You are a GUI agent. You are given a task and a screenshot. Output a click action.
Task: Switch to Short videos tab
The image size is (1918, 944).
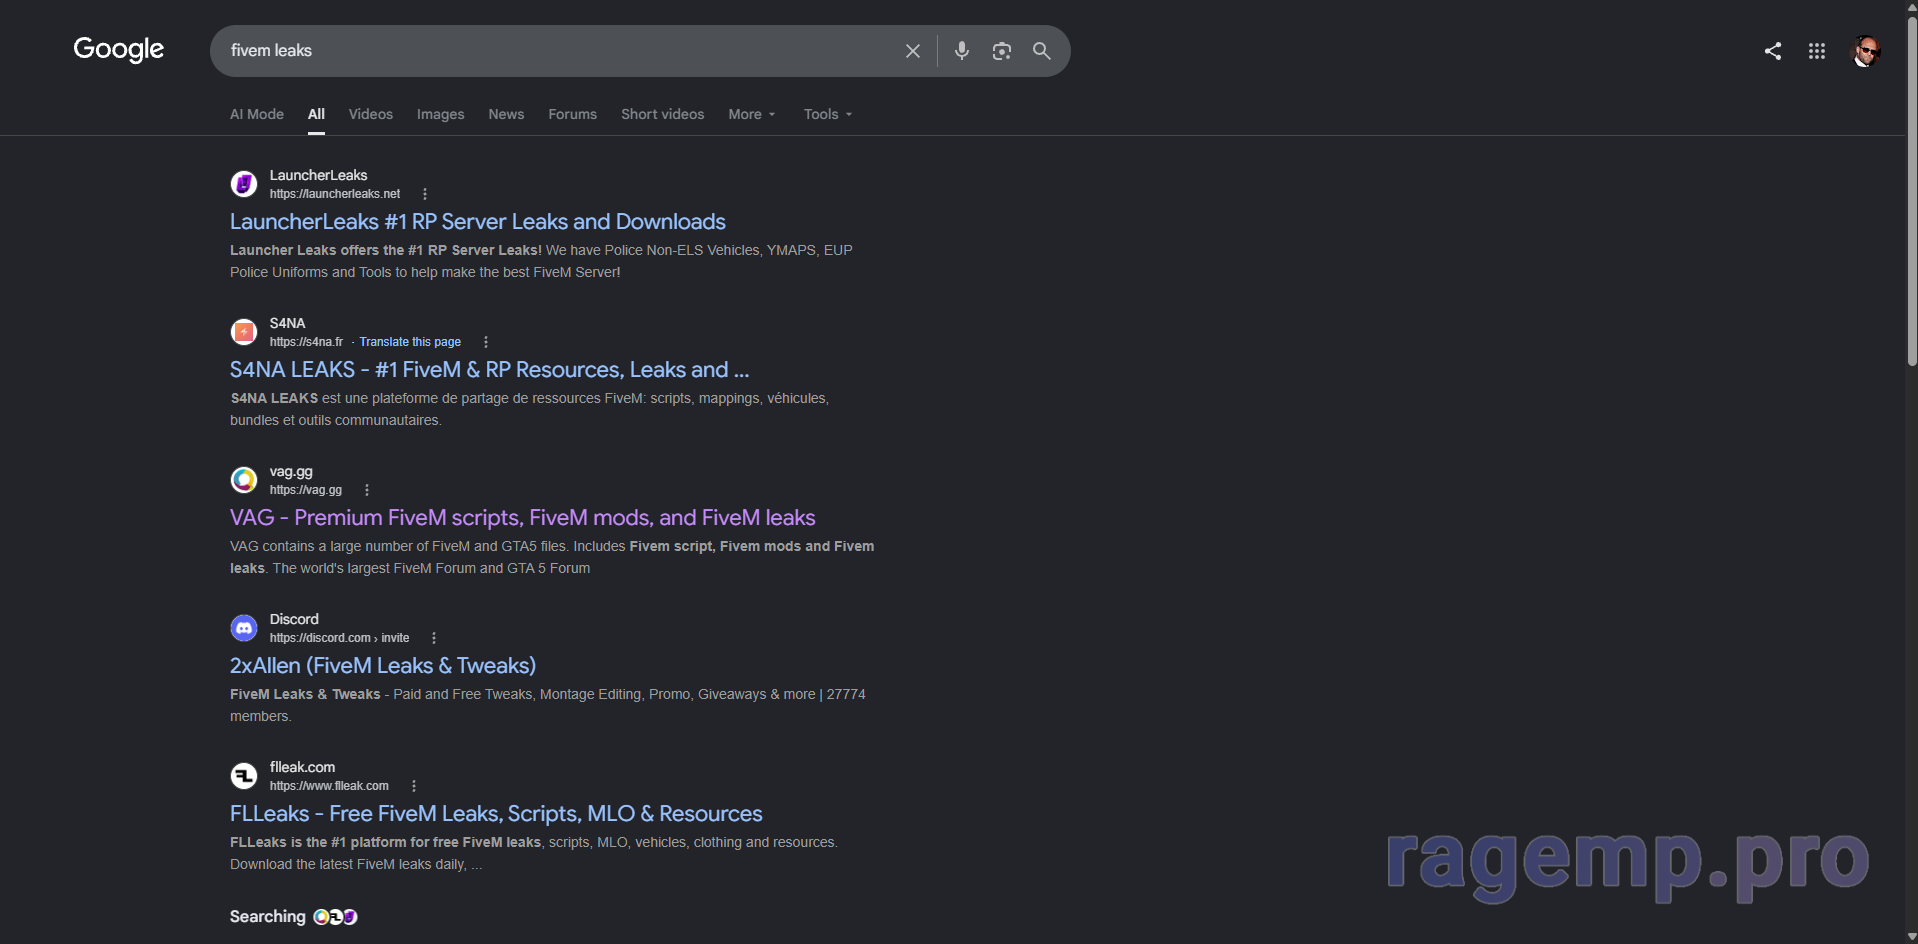point(662,114)
